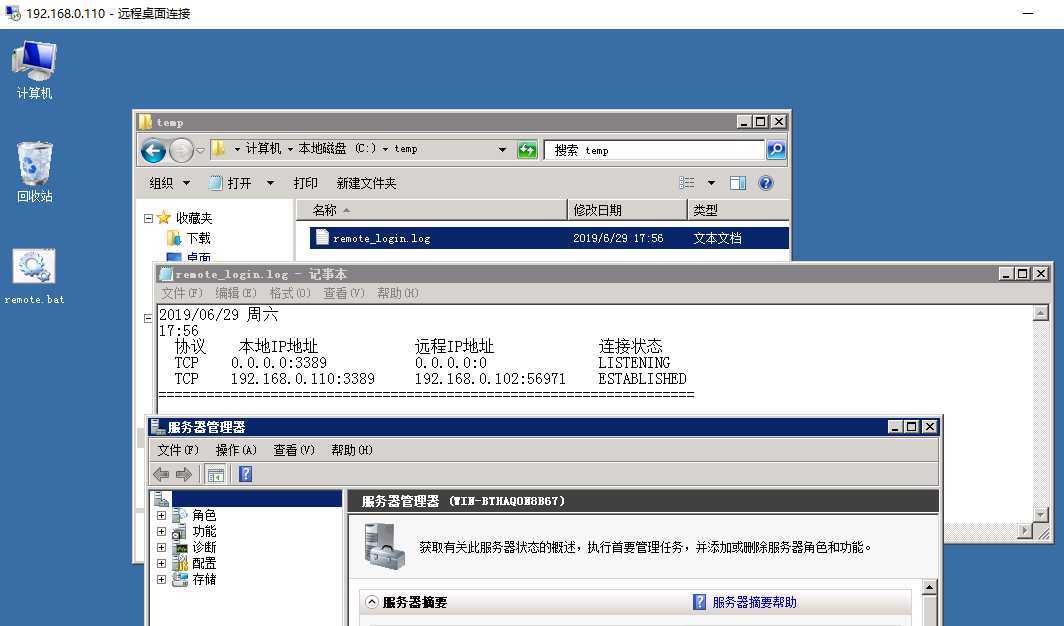This screenshot has width=1064, height=626.
Task: Click 计算机 segment in address bar
Action: [263, 149]
